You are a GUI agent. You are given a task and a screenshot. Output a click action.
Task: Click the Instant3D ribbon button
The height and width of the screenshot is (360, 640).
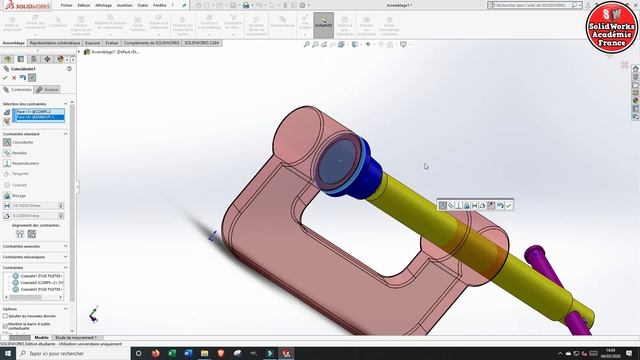coord(323,25)
